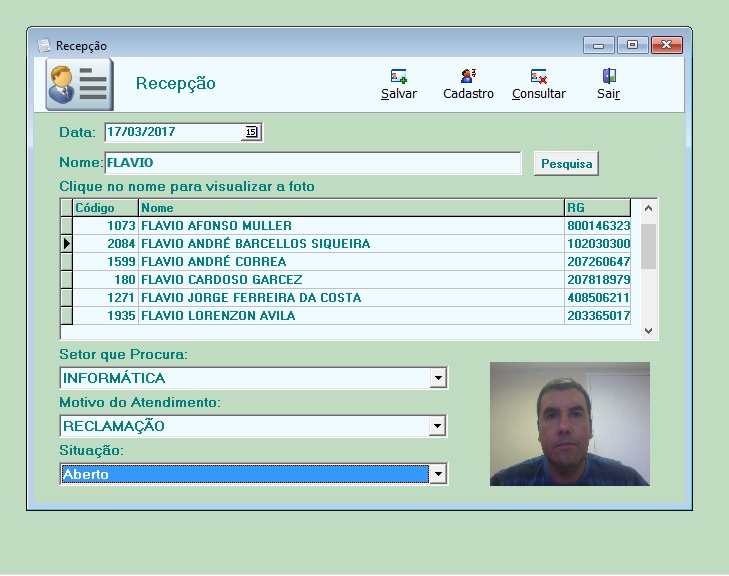
Task: Click the Salvar save icon
Action: tap(398, 76)
